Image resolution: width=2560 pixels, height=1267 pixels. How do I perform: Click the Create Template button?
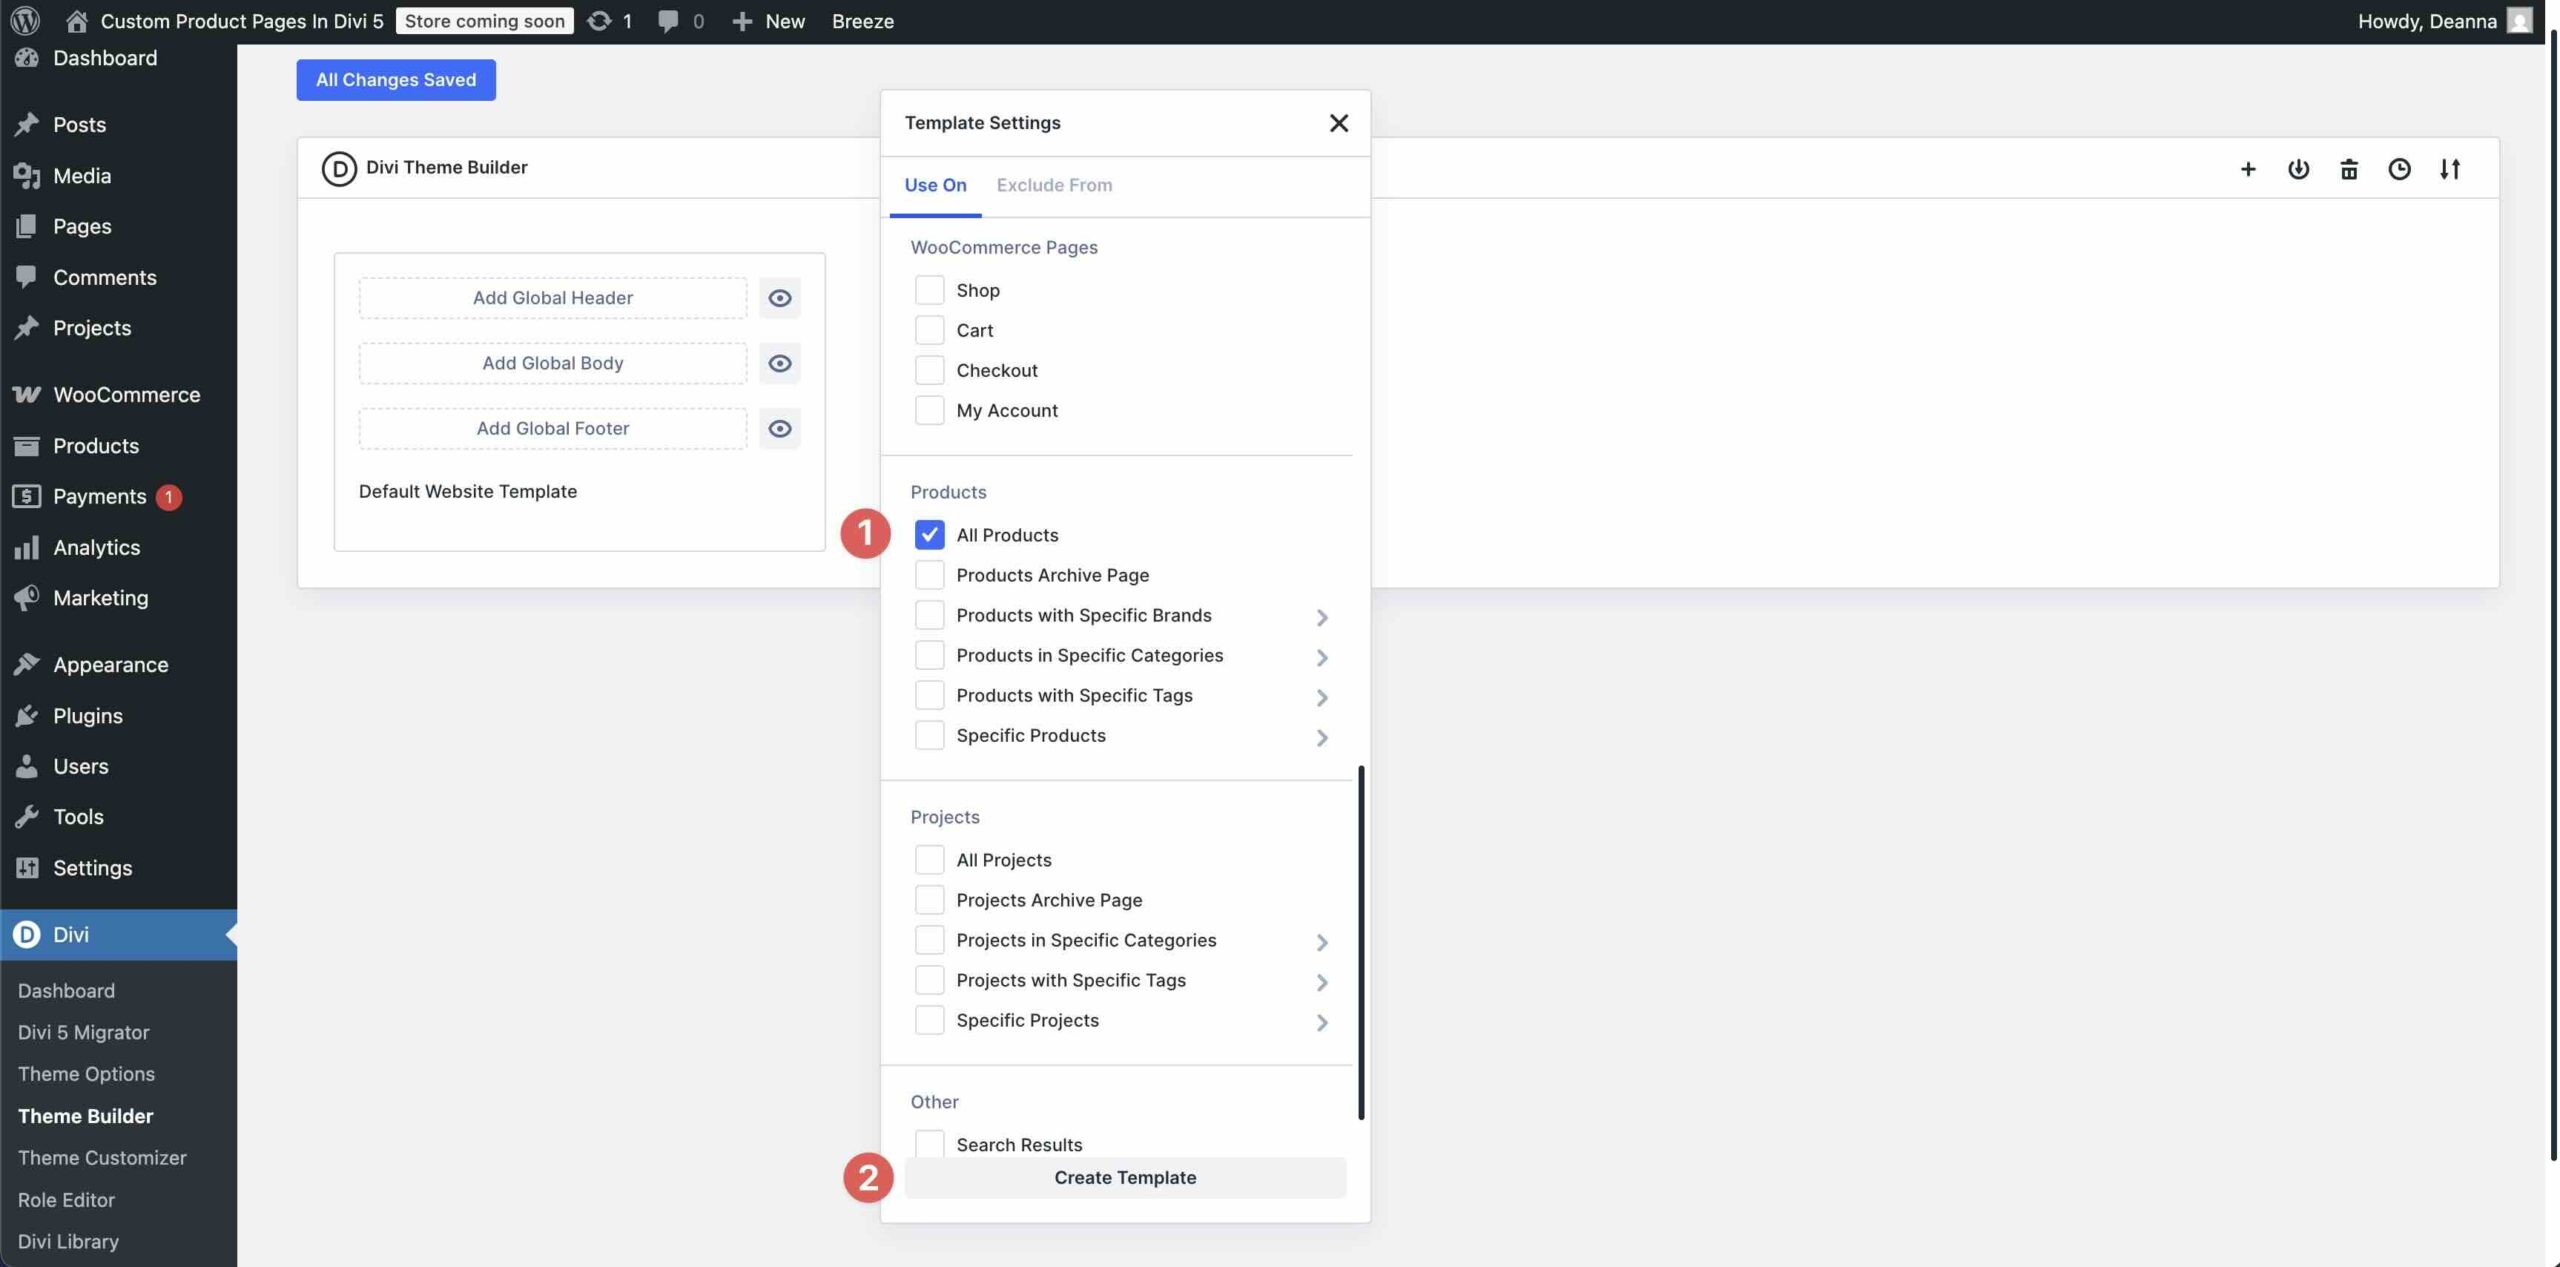pos(1124,1177)
